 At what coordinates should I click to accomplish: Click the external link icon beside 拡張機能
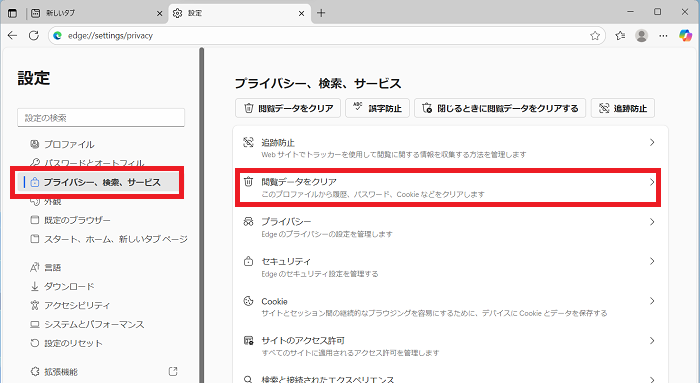click(173, 371)
